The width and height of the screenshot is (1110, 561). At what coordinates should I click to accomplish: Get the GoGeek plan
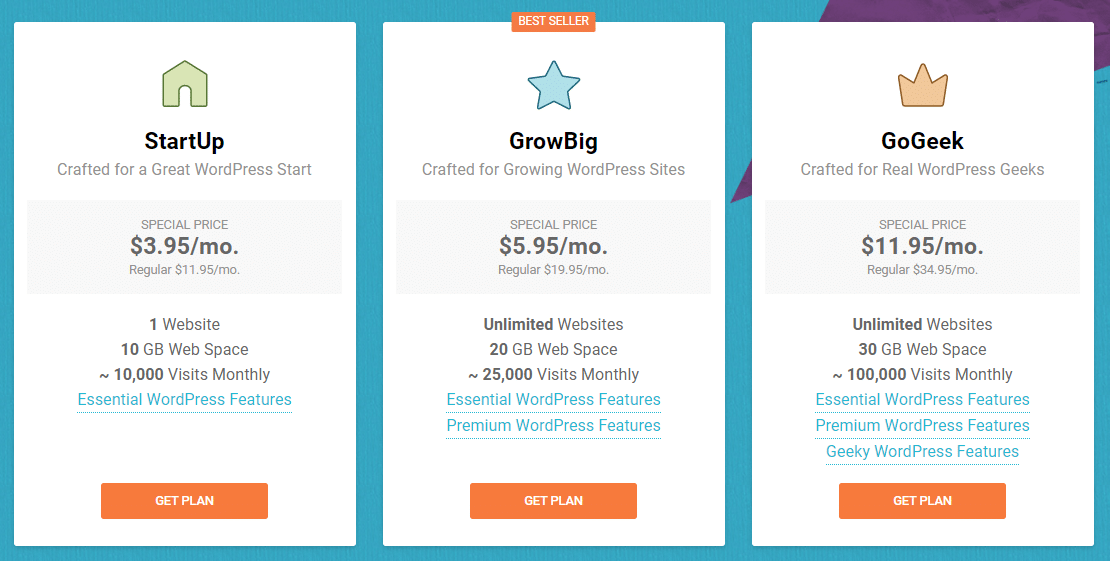(922, 501)
